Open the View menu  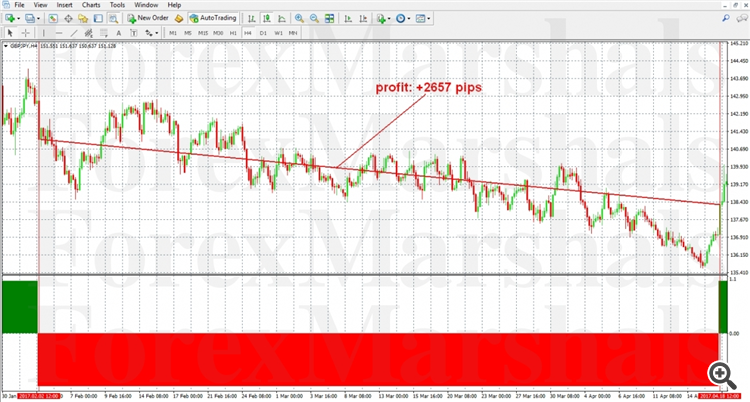pos(40,5)
